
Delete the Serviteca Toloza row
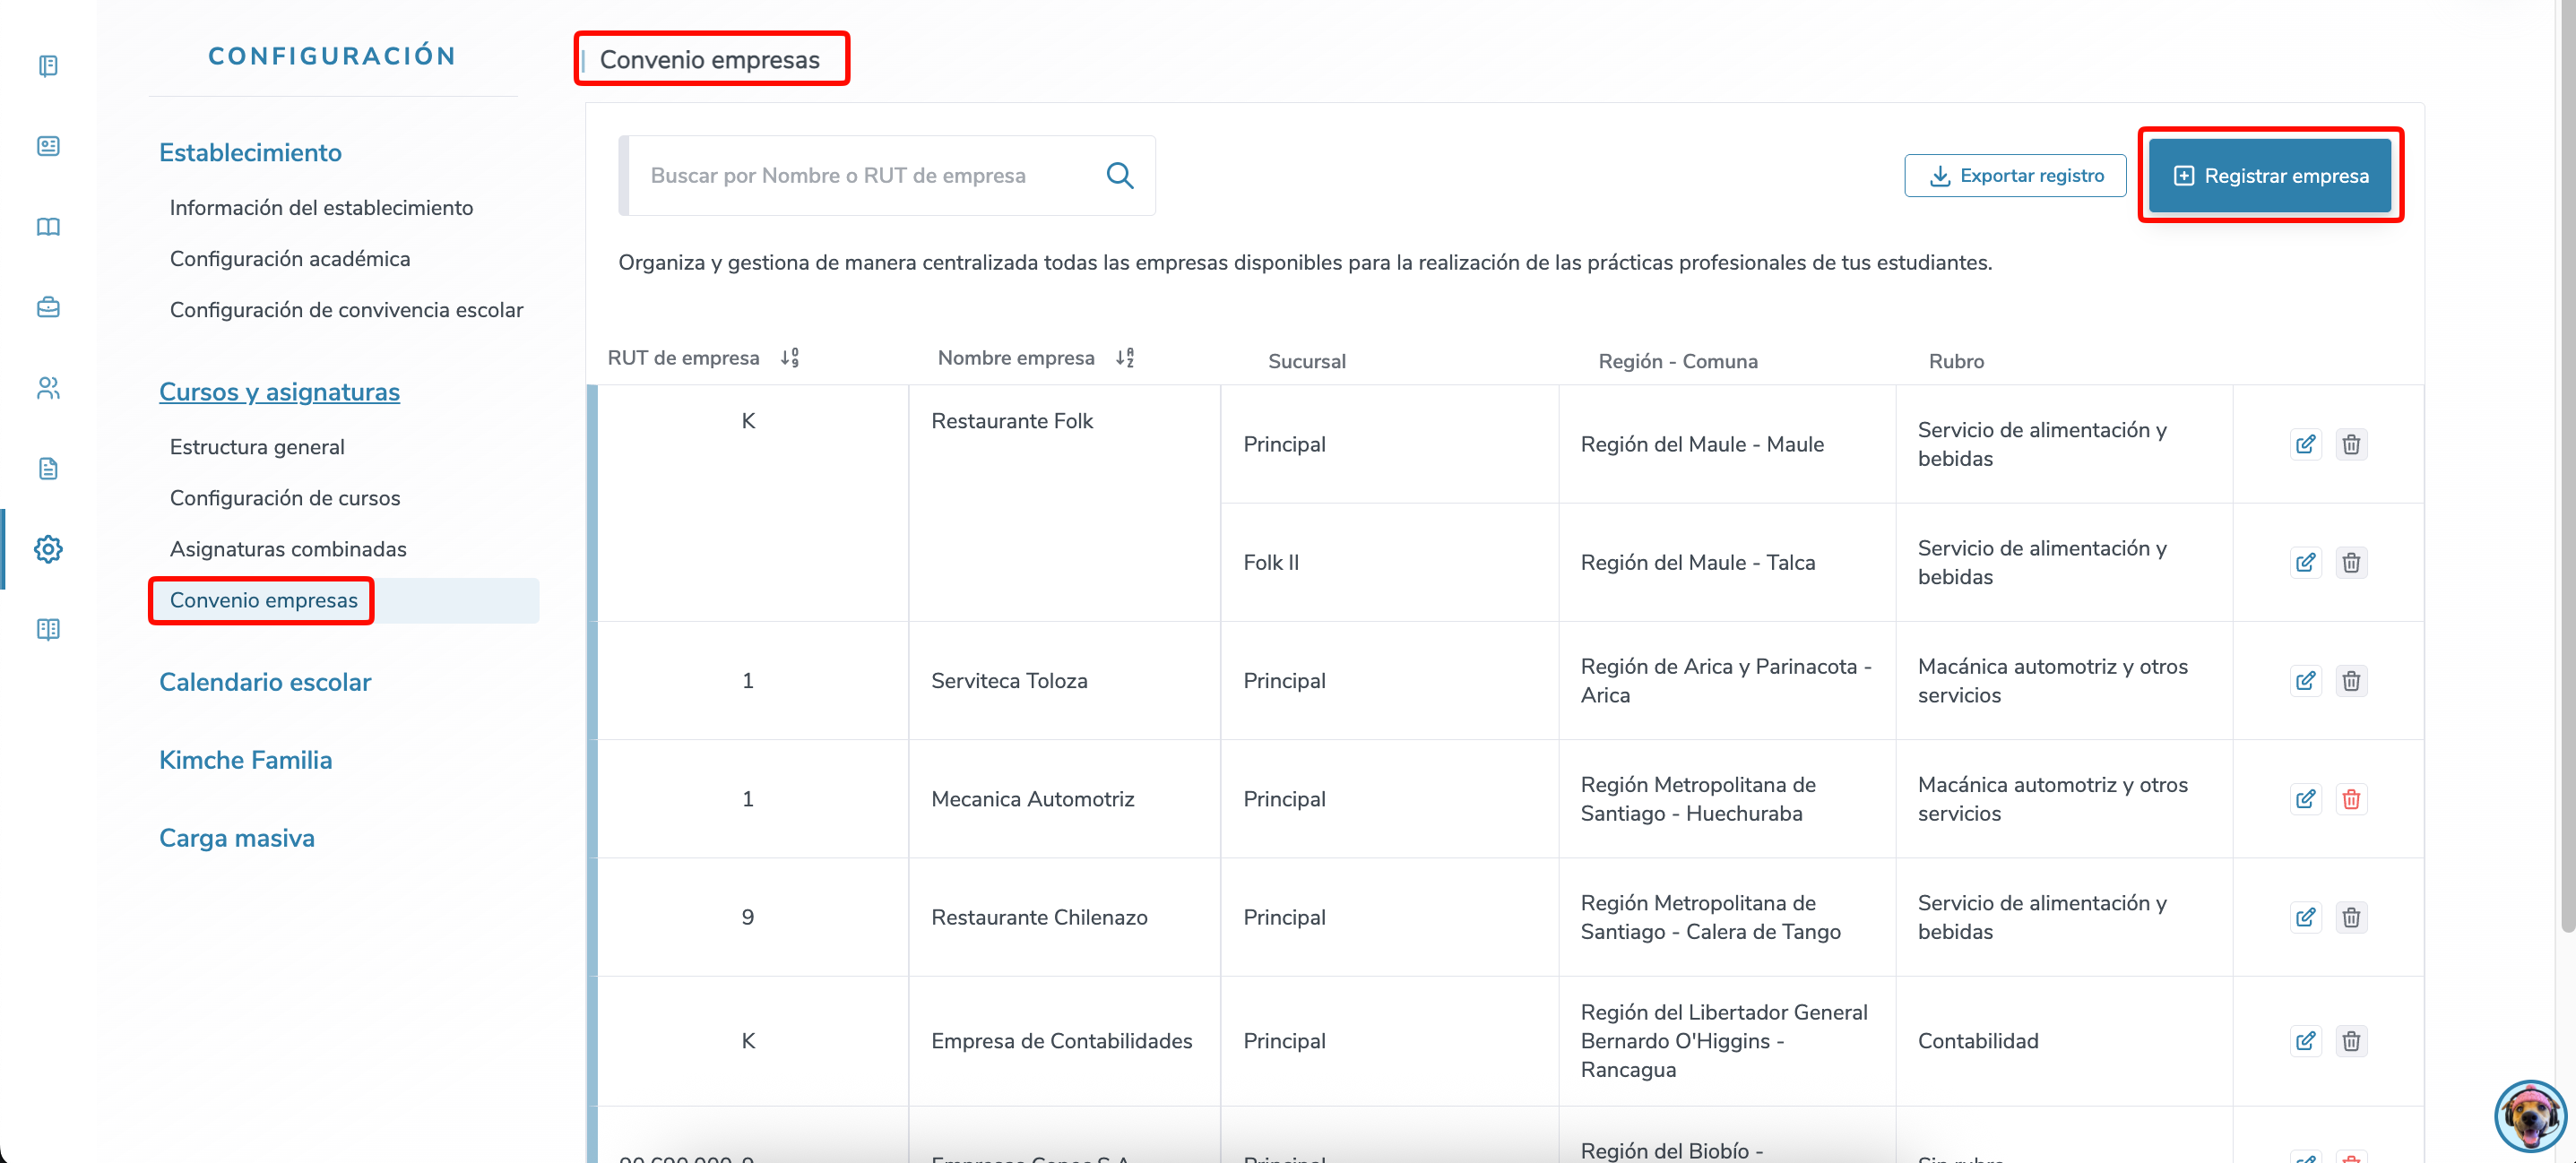[2351, 681]
